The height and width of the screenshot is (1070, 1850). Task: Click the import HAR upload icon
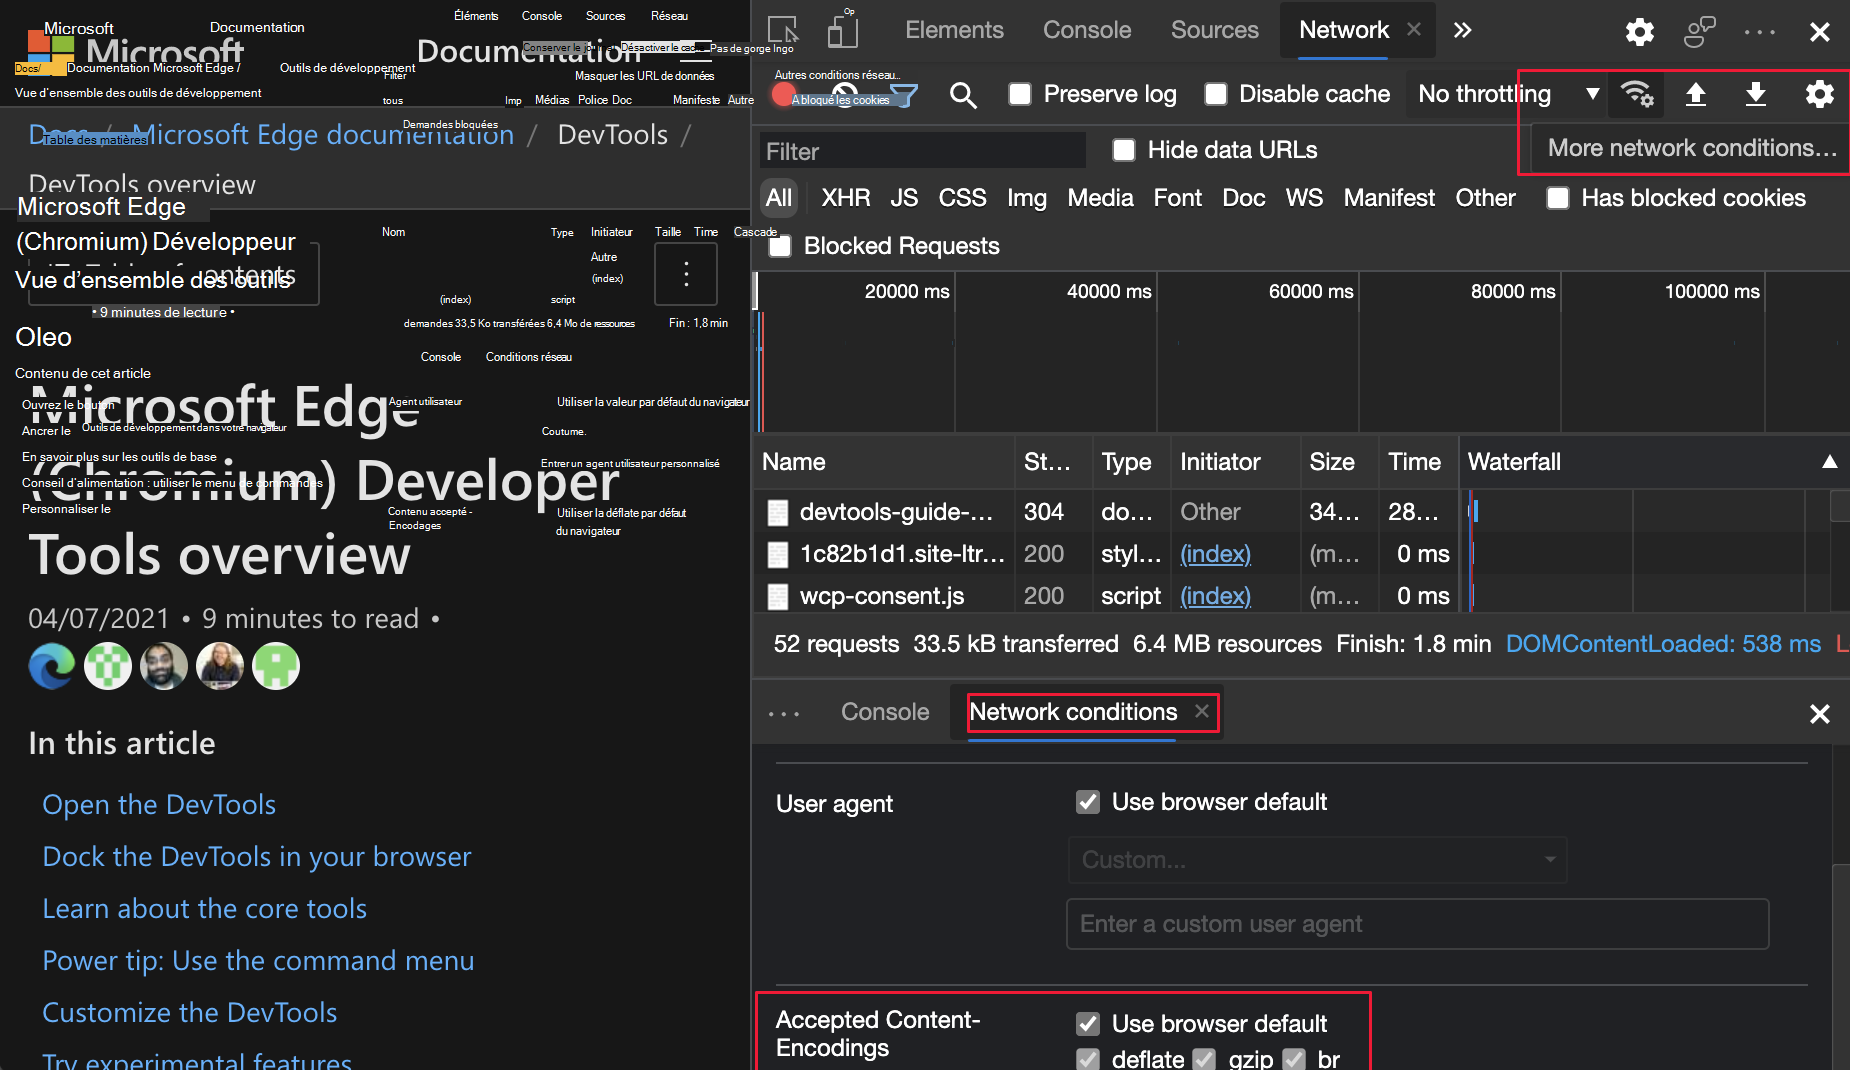click(1695, 94)
